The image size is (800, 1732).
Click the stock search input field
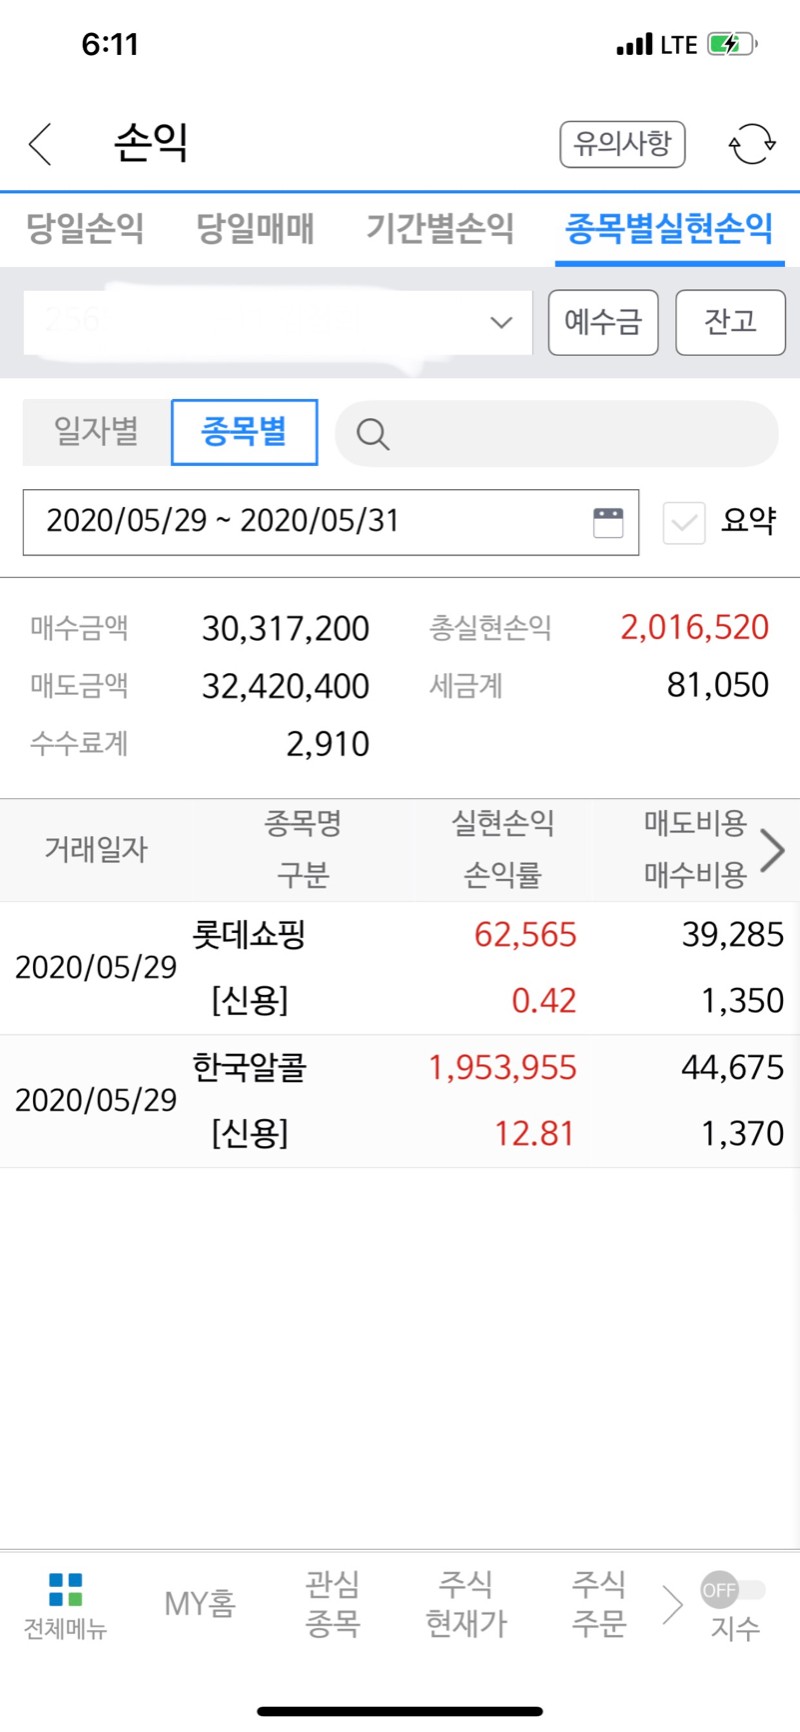tap(556, 434)
